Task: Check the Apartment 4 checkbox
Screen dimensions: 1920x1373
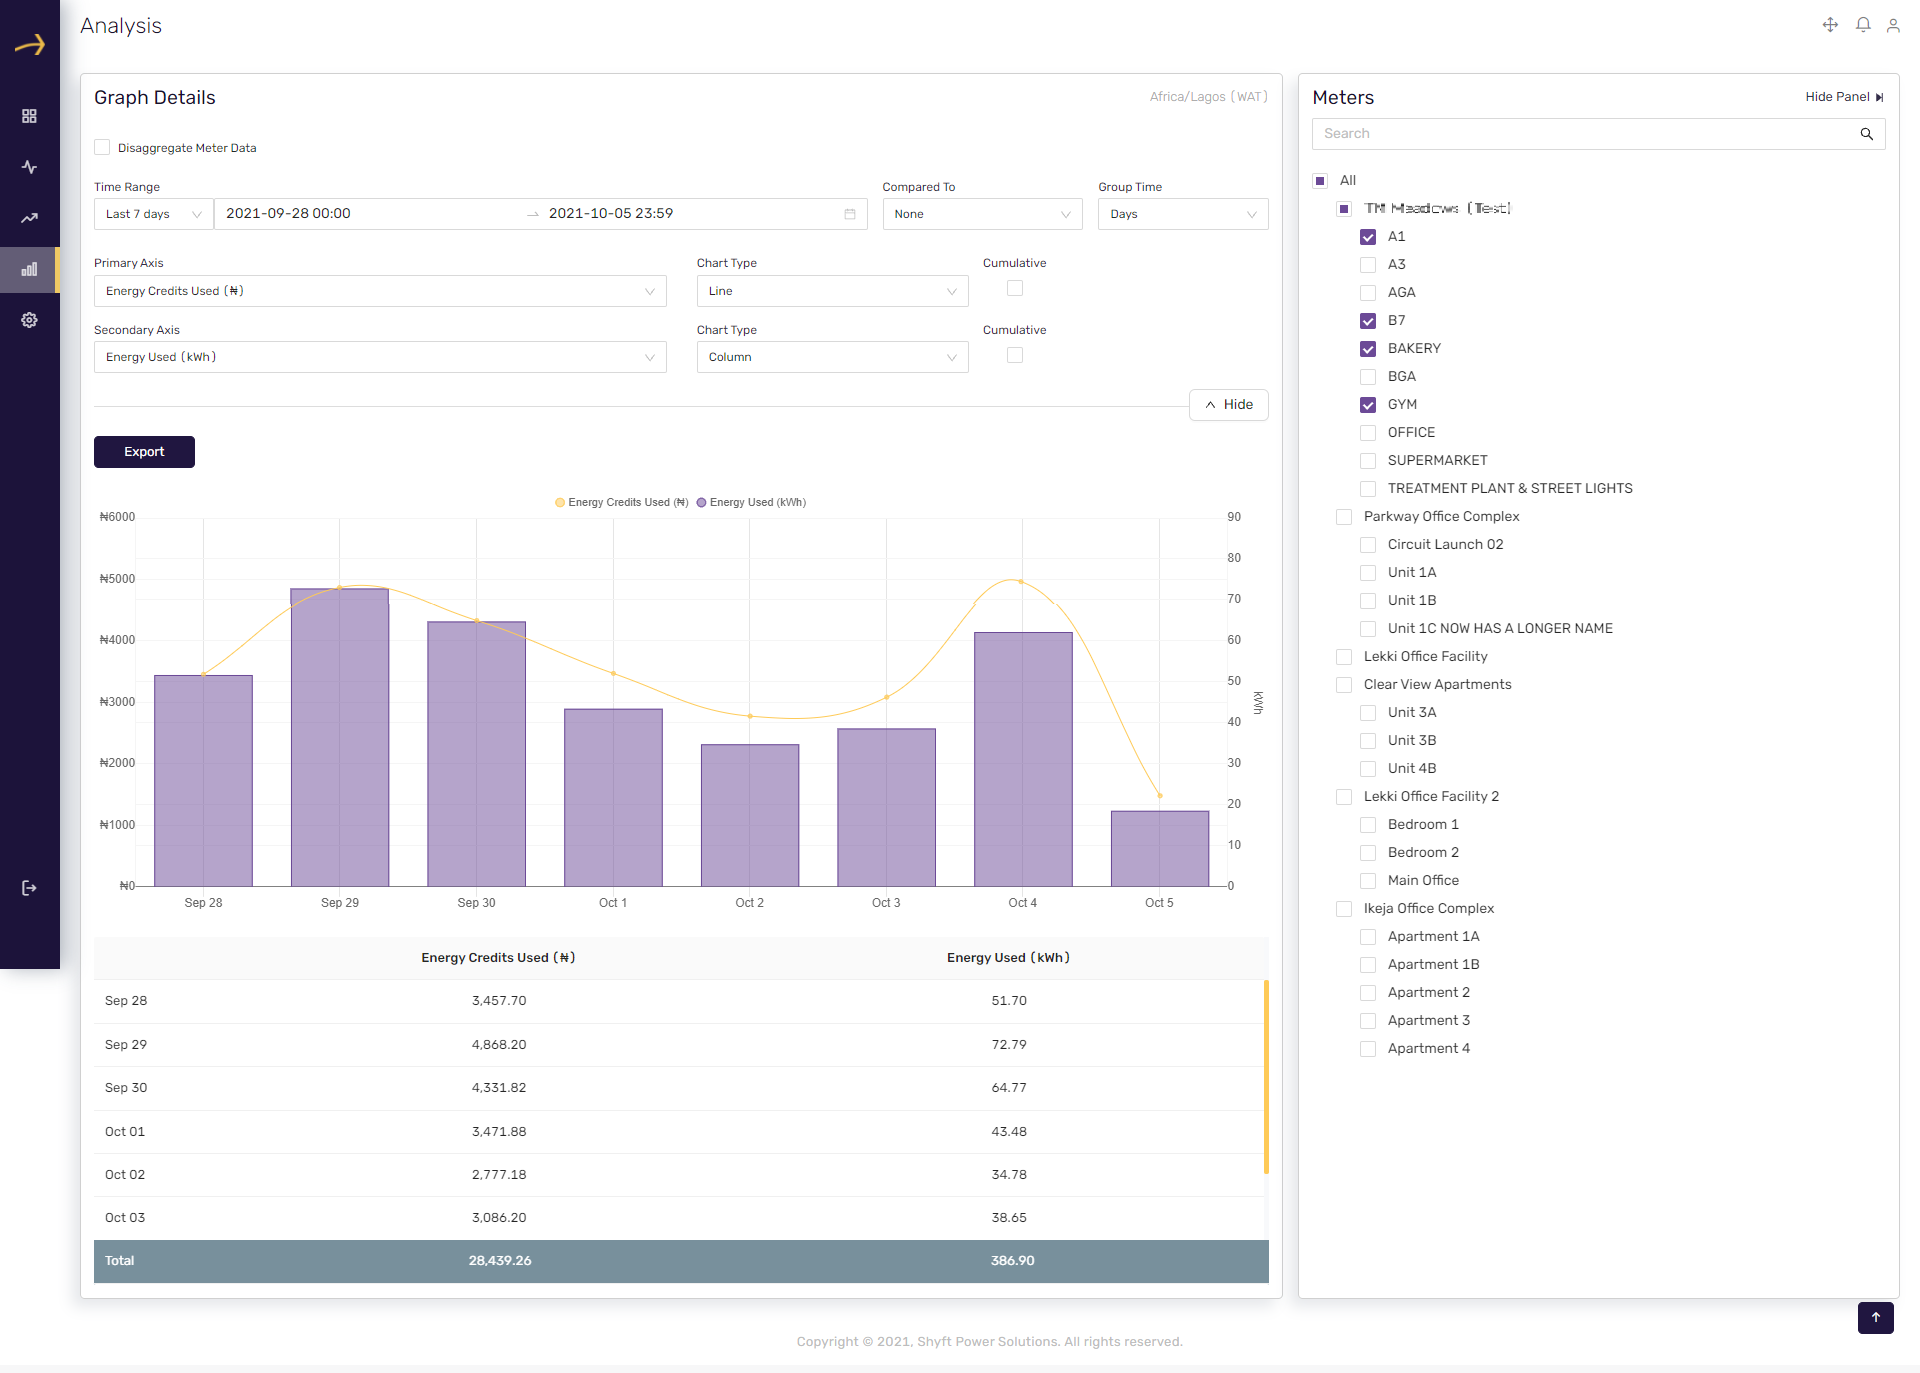Action: coord(1368,1049)
